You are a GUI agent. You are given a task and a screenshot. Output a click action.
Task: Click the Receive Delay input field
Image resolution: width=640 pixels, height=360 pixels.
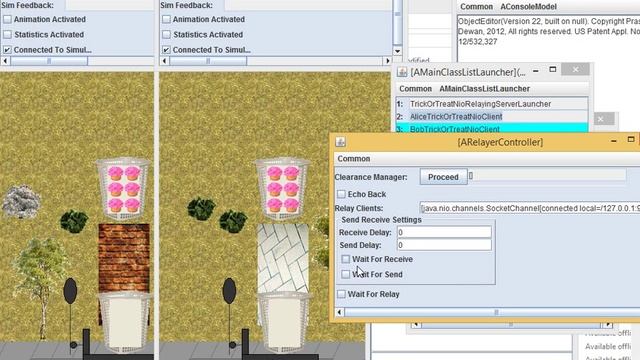click(444, 232)
